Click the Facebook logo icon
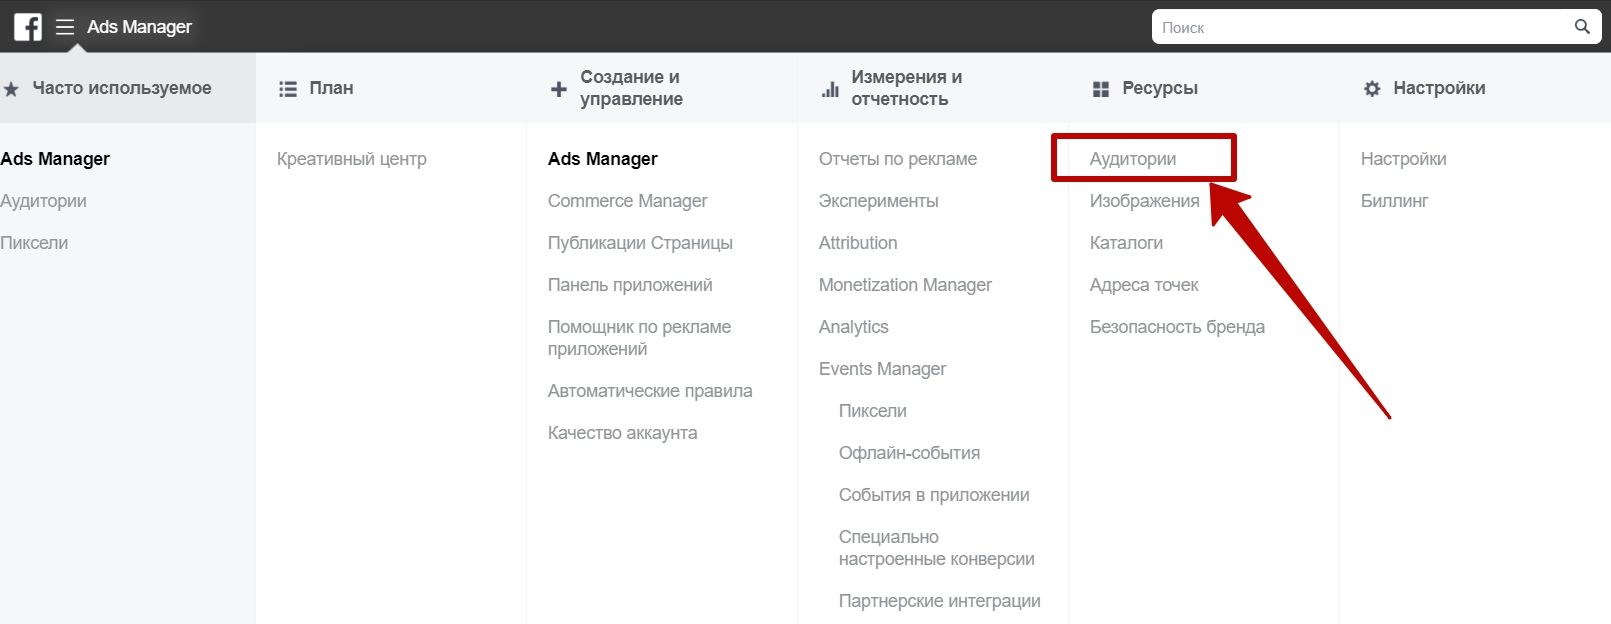Screen dimensions: 1611x624 (x=28, y=27)
